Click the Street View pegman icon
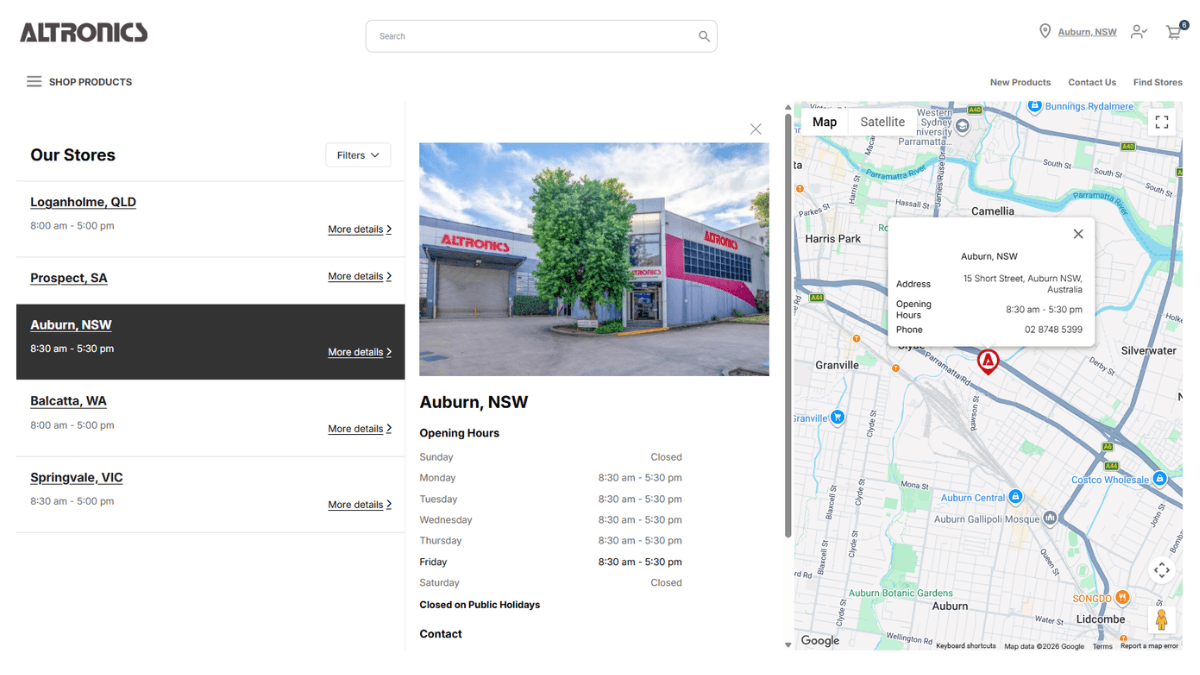Screen dimensions: 1200x675 pos(1161,620)
